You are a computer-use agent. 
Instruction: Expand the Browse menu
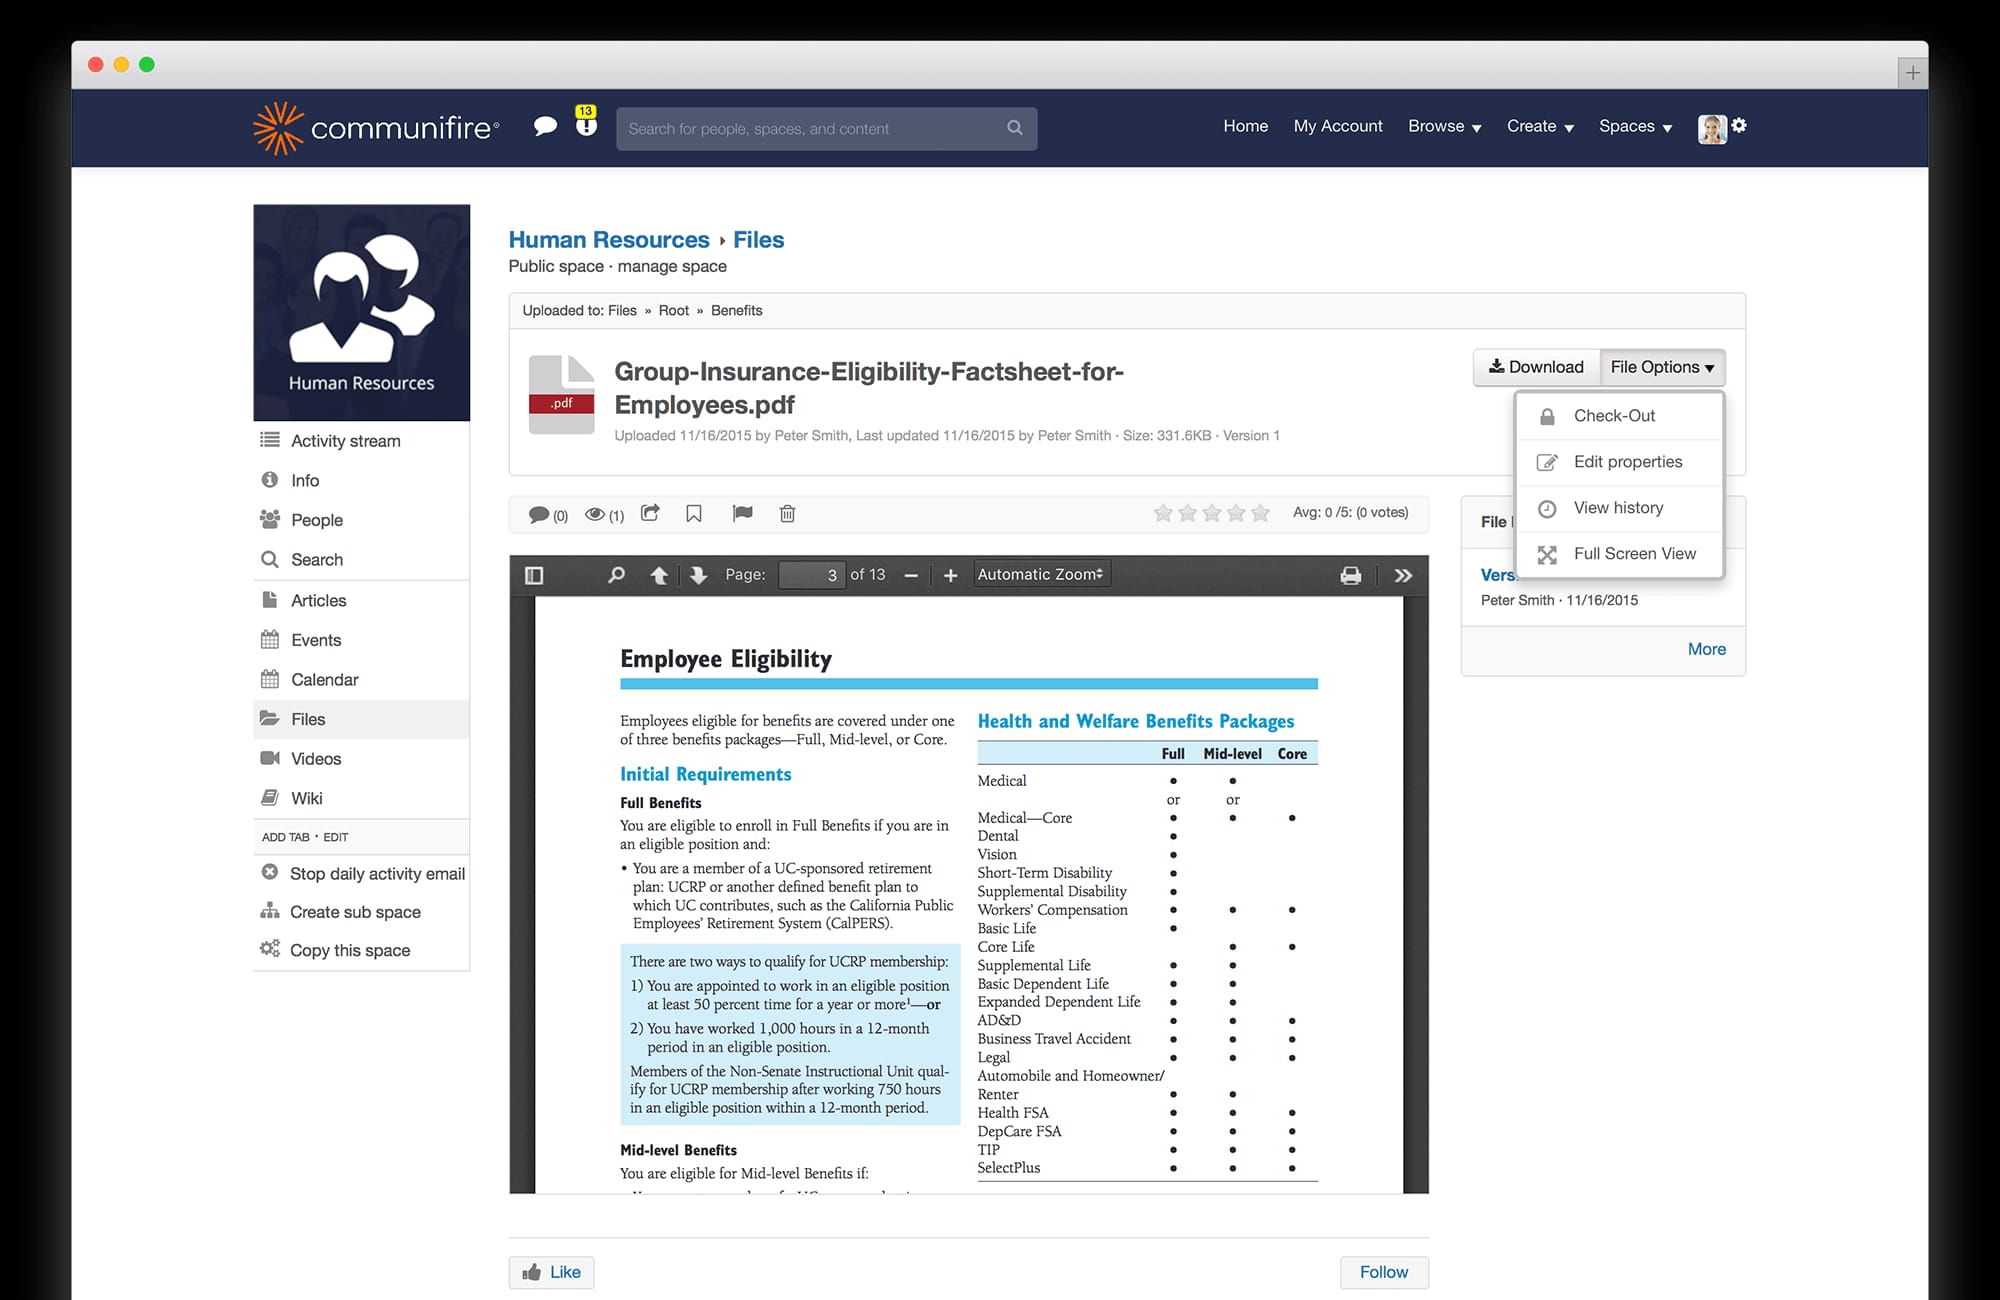[x=1445, y=126]
